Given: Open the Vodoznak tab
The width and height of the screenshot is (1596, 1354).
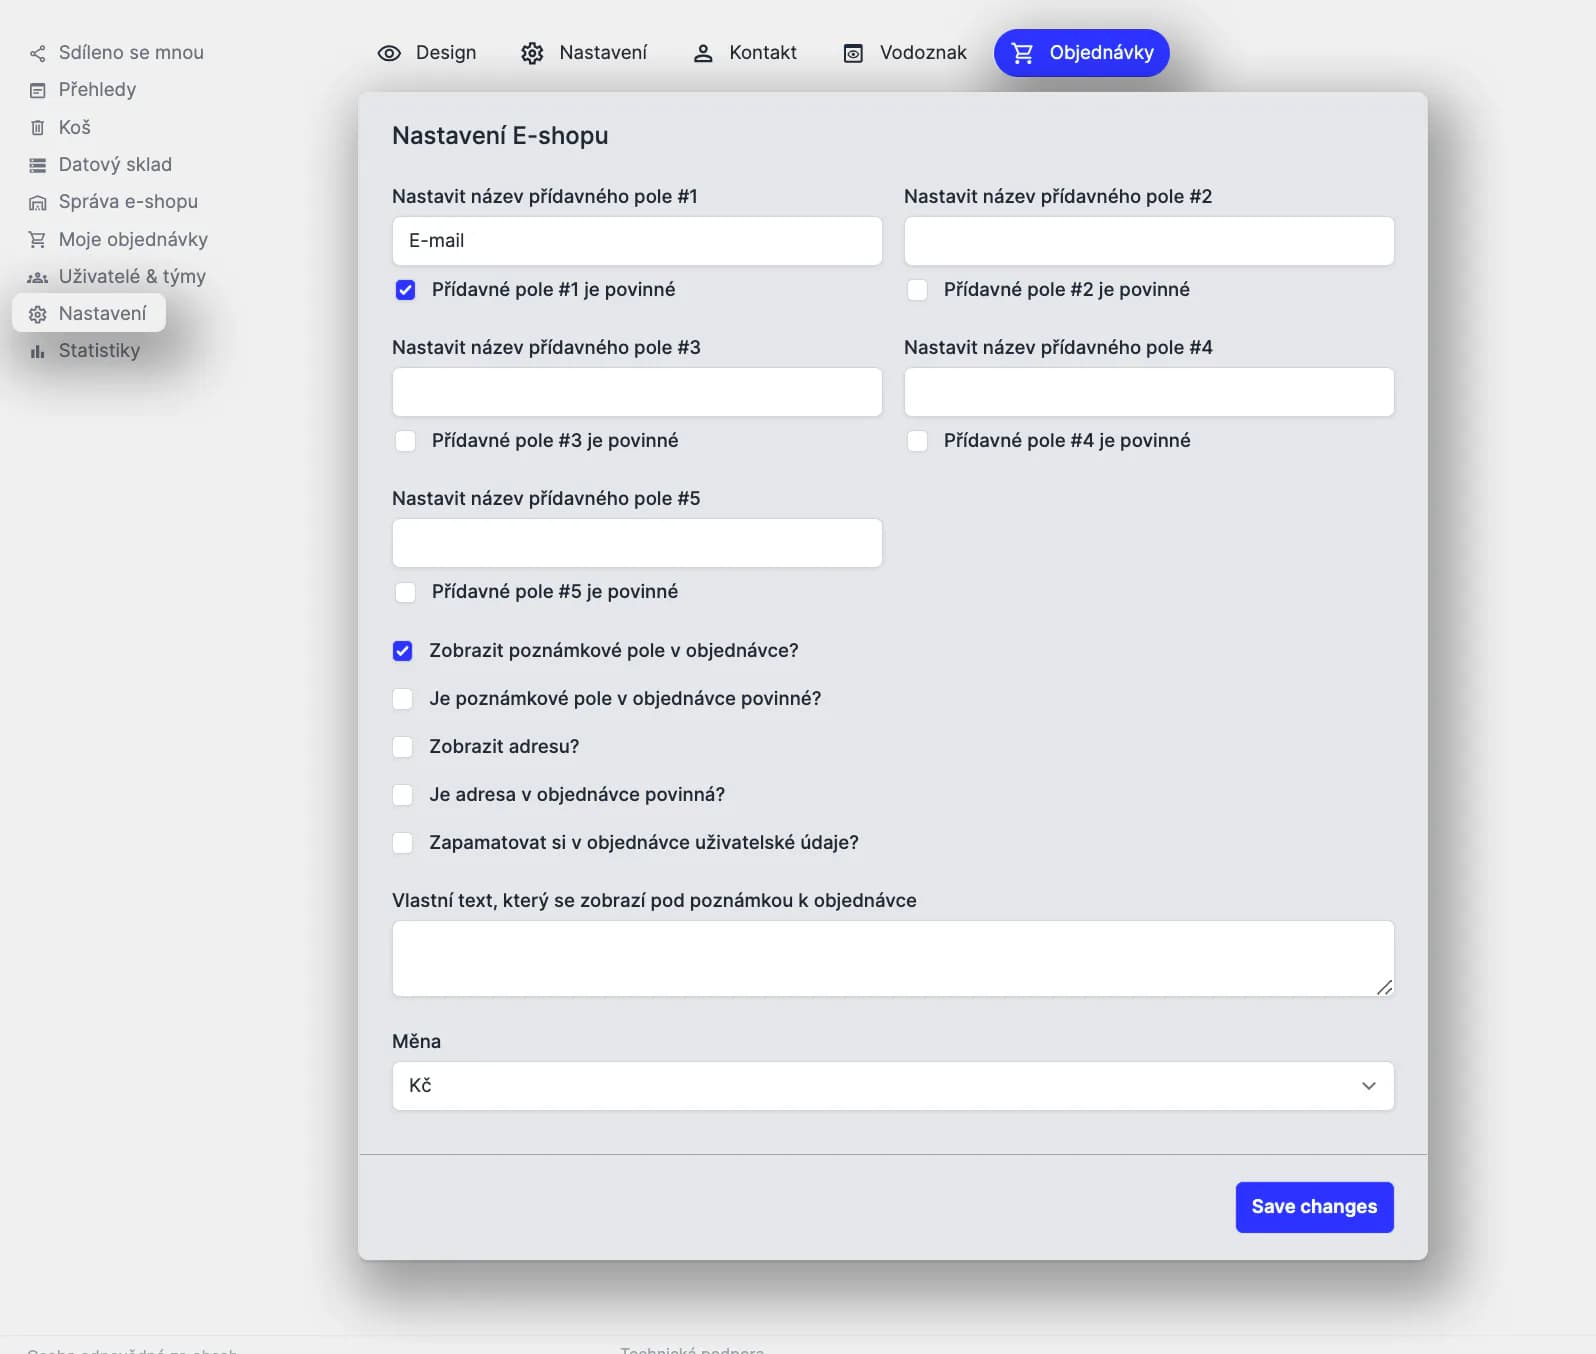Looking at the screenshot, I should coord(905,53).
